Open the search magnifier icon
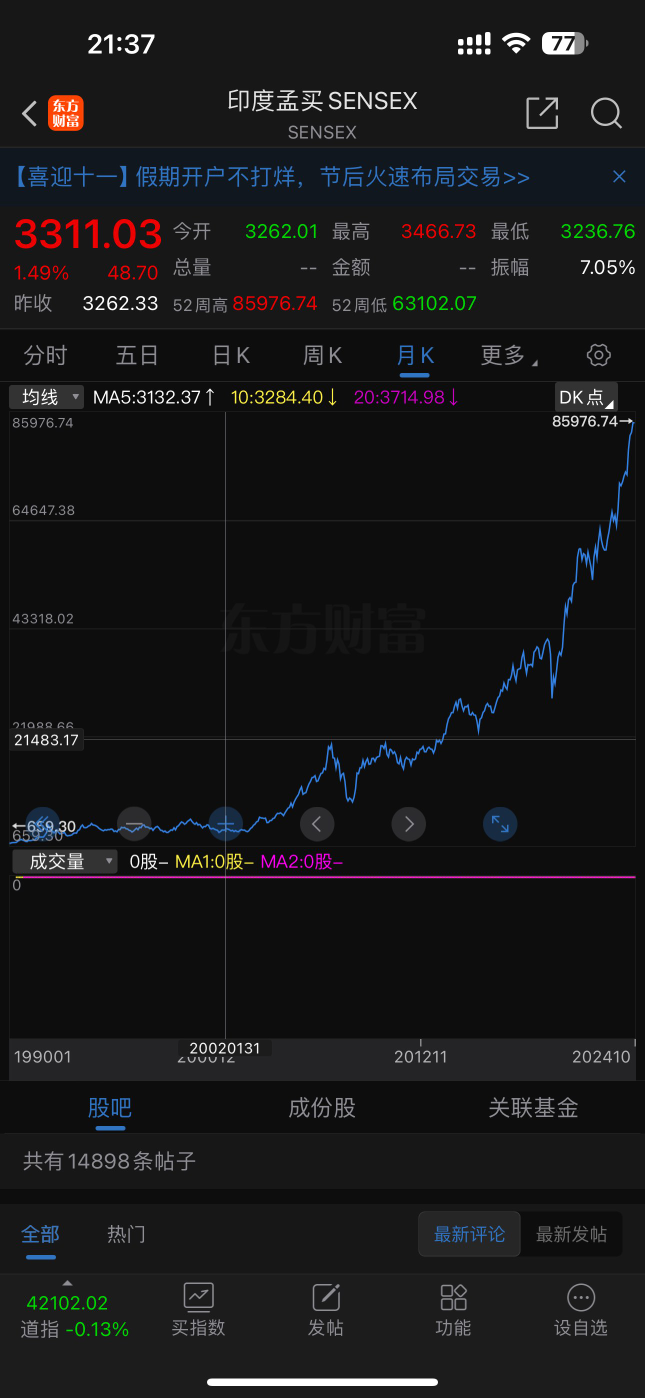The height and width of the screenshot is (1398, 645). pyautogui.click(x=606, y=113)
